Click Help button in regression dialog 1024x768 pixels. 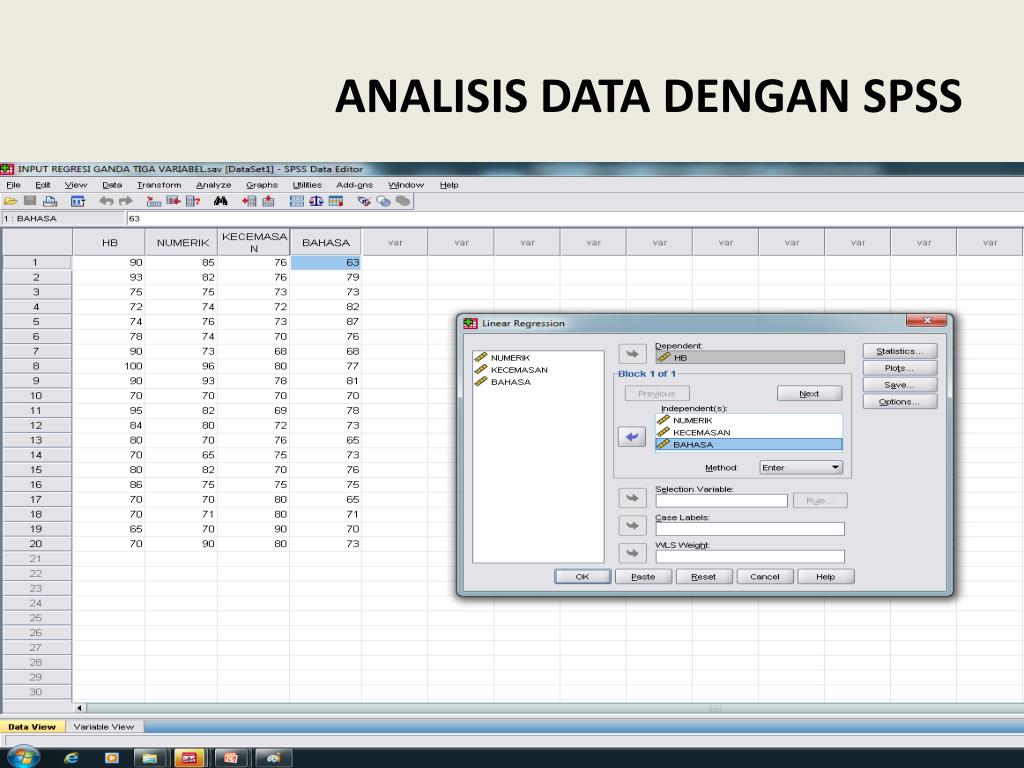point(825,577)
